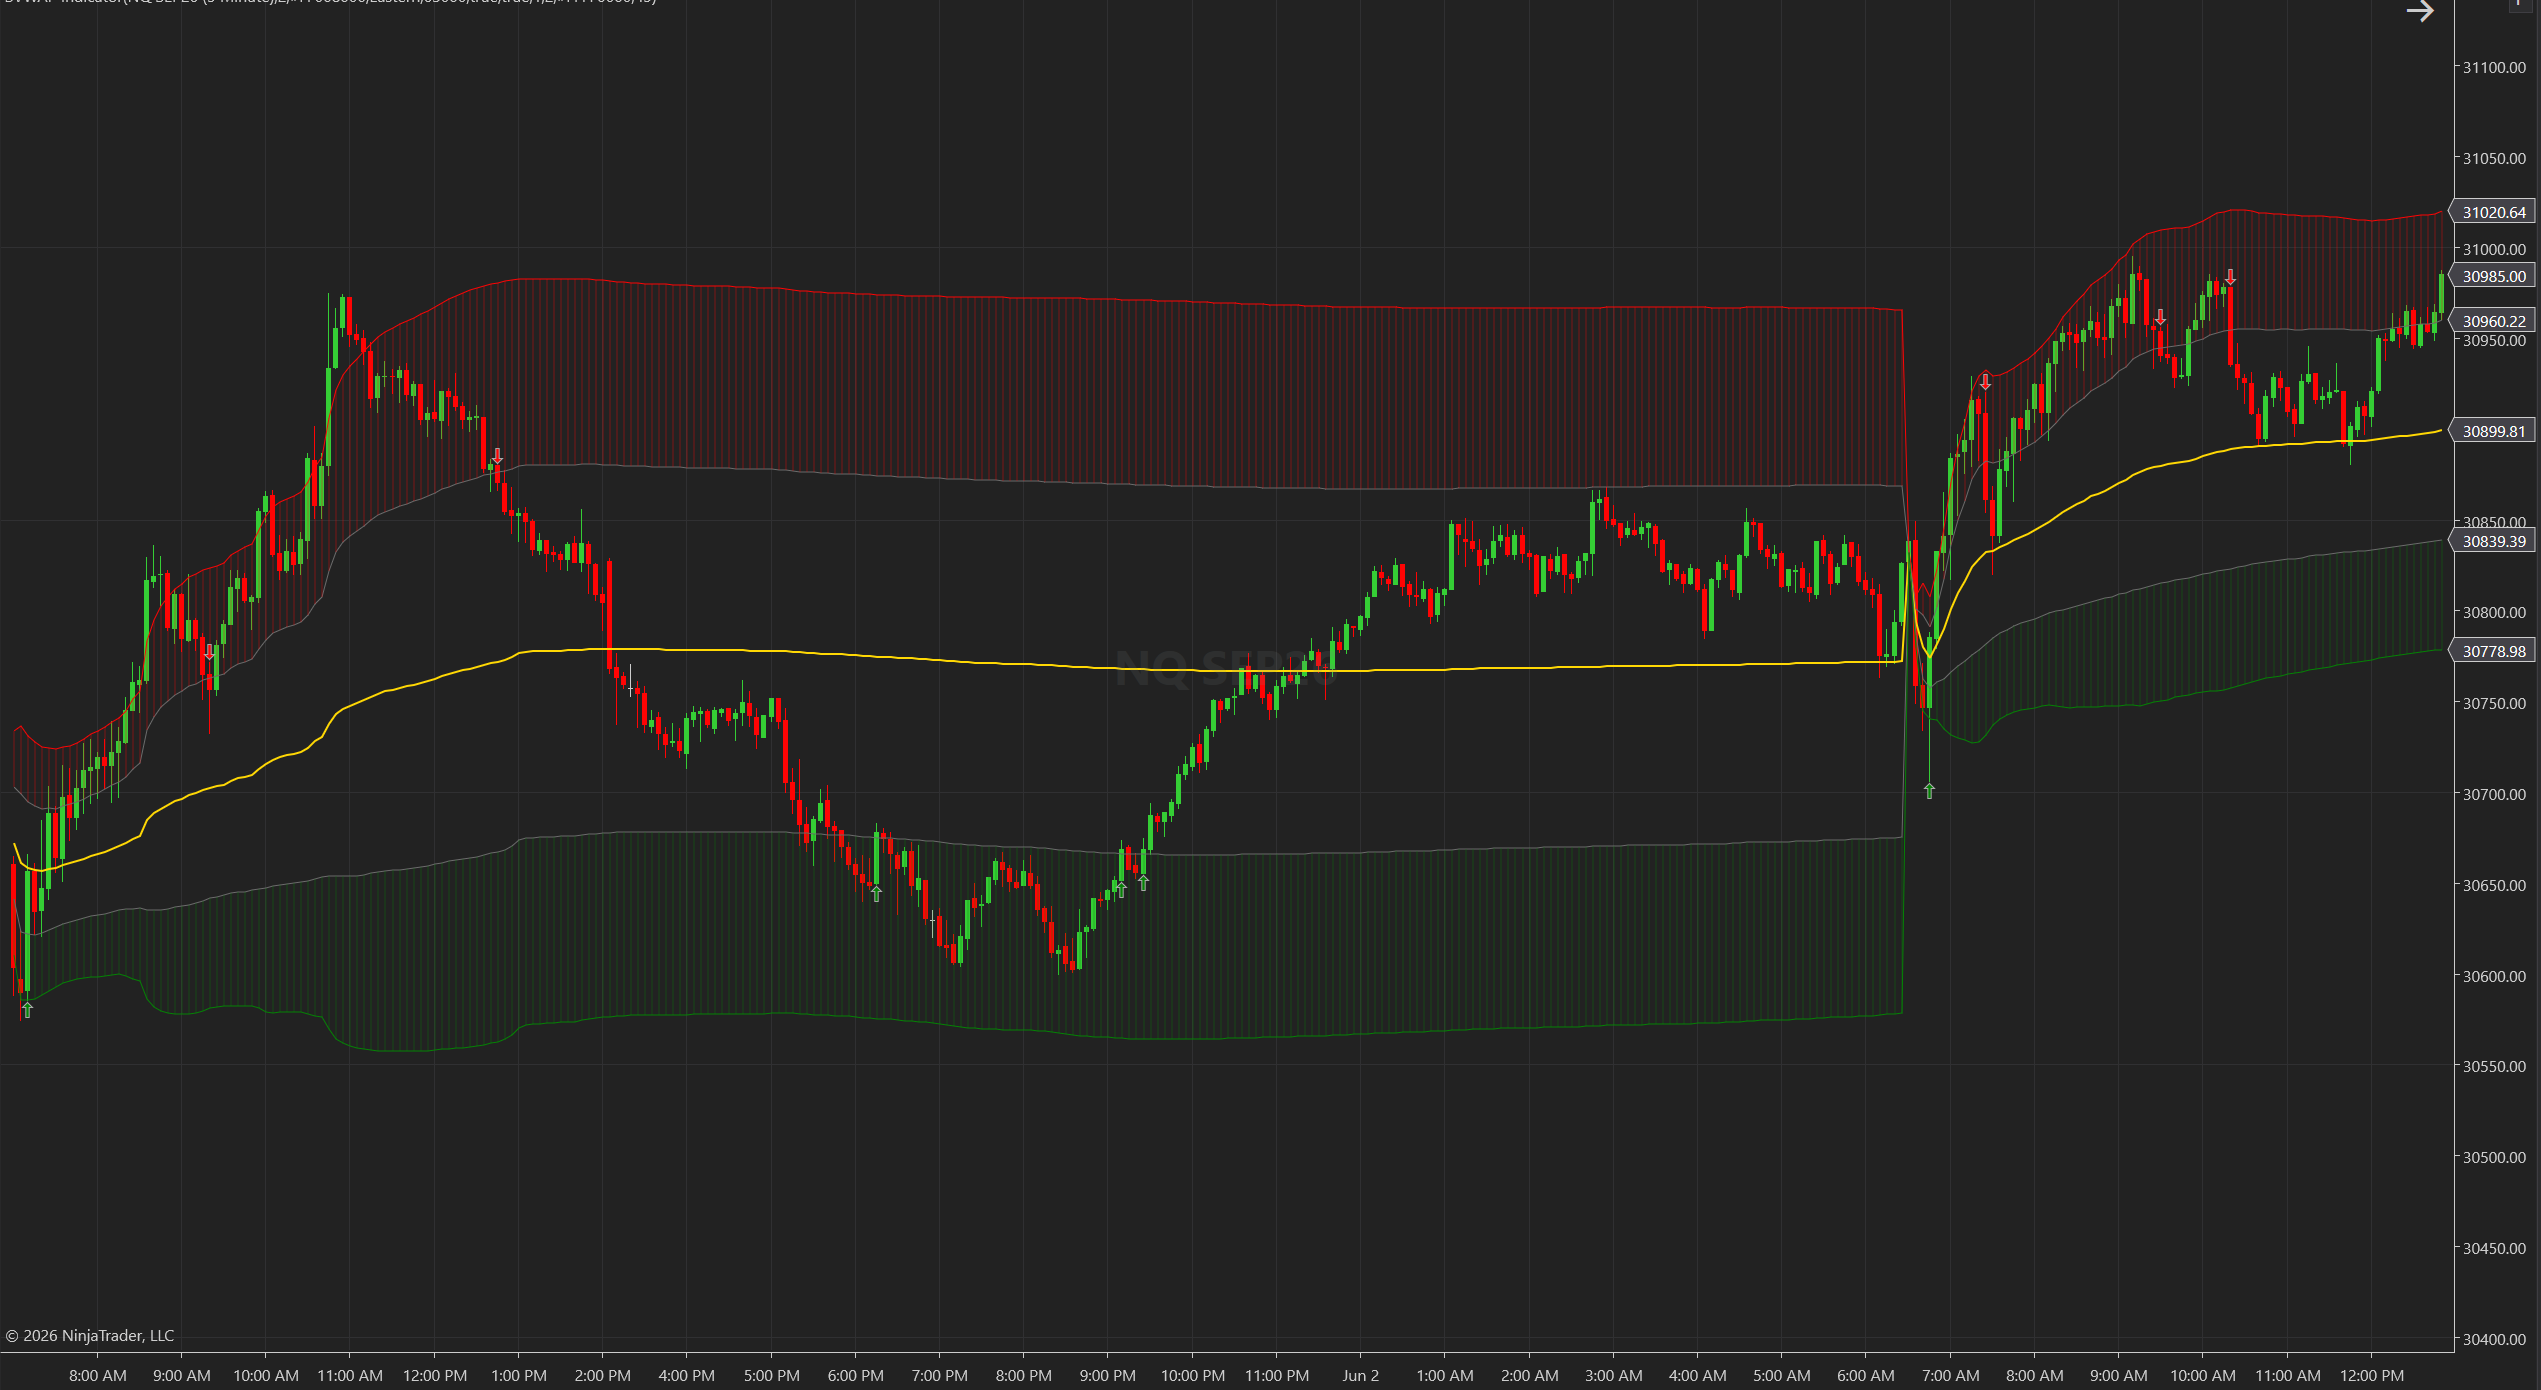Image resolution: width=2541 pixels, height=1390 pixels.
Task: Click the 30400.00 price axis label
Action: pos(2494,1339)
